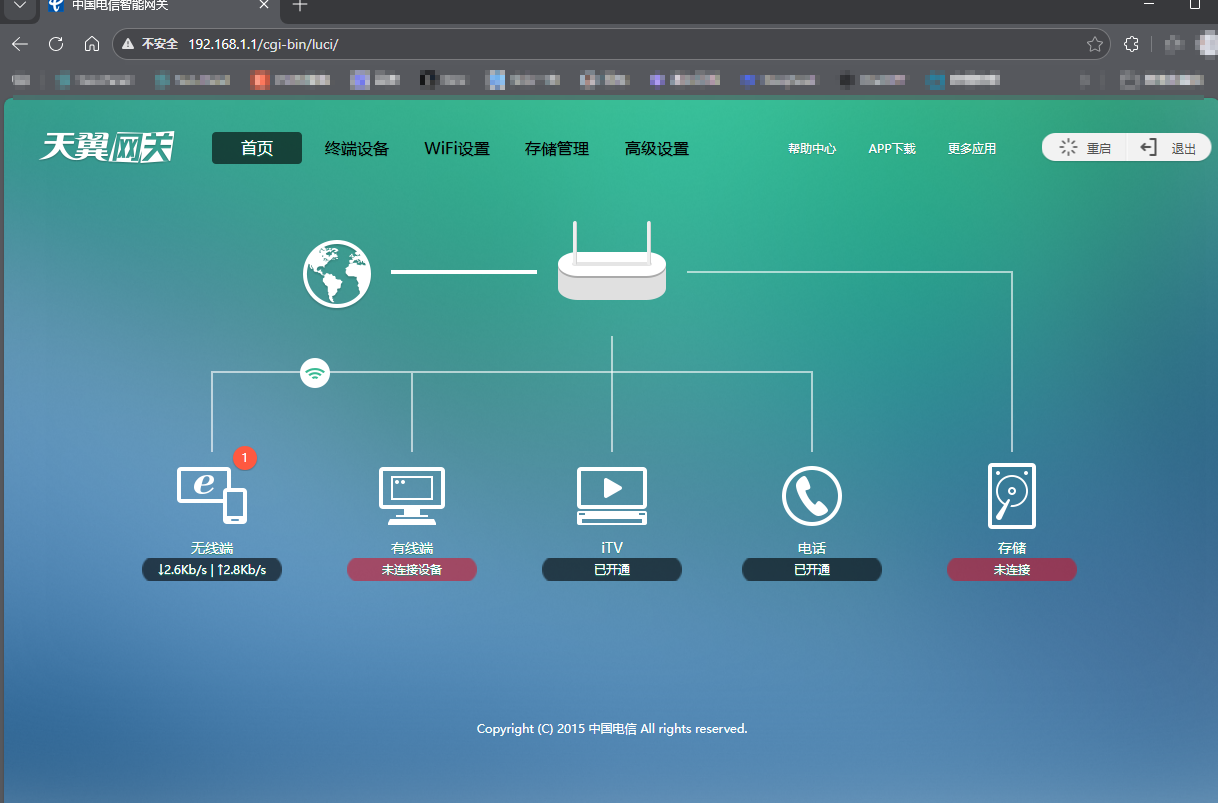Close the 中国电信智能网关 browser tab
Screen dimensions: 1218x803
(x=265, y=5)
